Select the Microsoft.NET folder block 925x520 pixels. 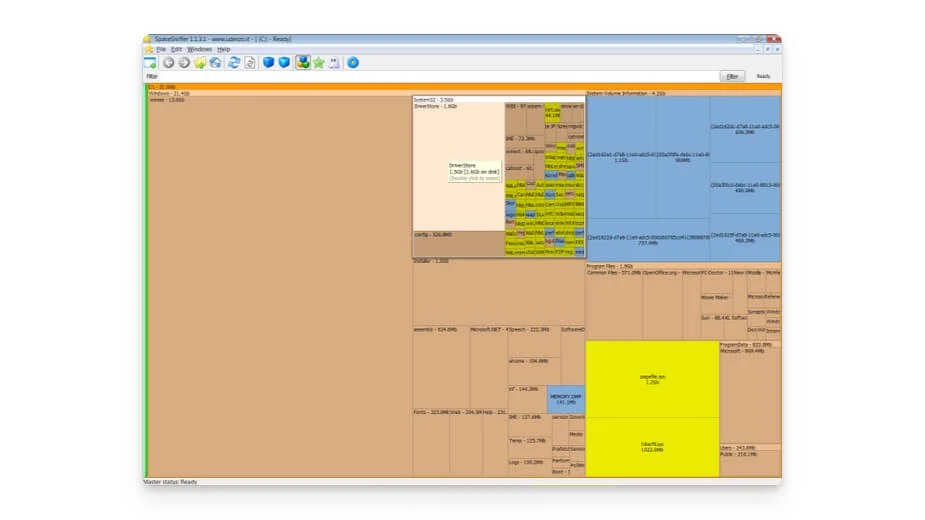(488, 368)
